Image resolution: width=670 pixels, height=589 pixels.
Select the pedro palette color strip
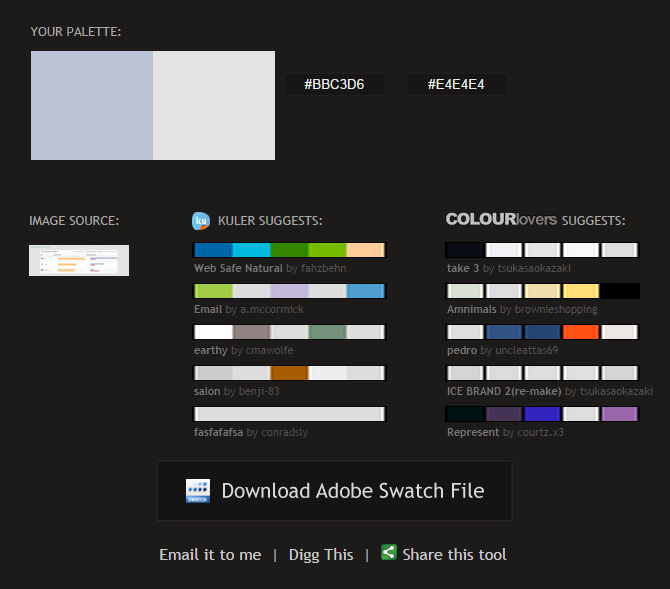542,332
